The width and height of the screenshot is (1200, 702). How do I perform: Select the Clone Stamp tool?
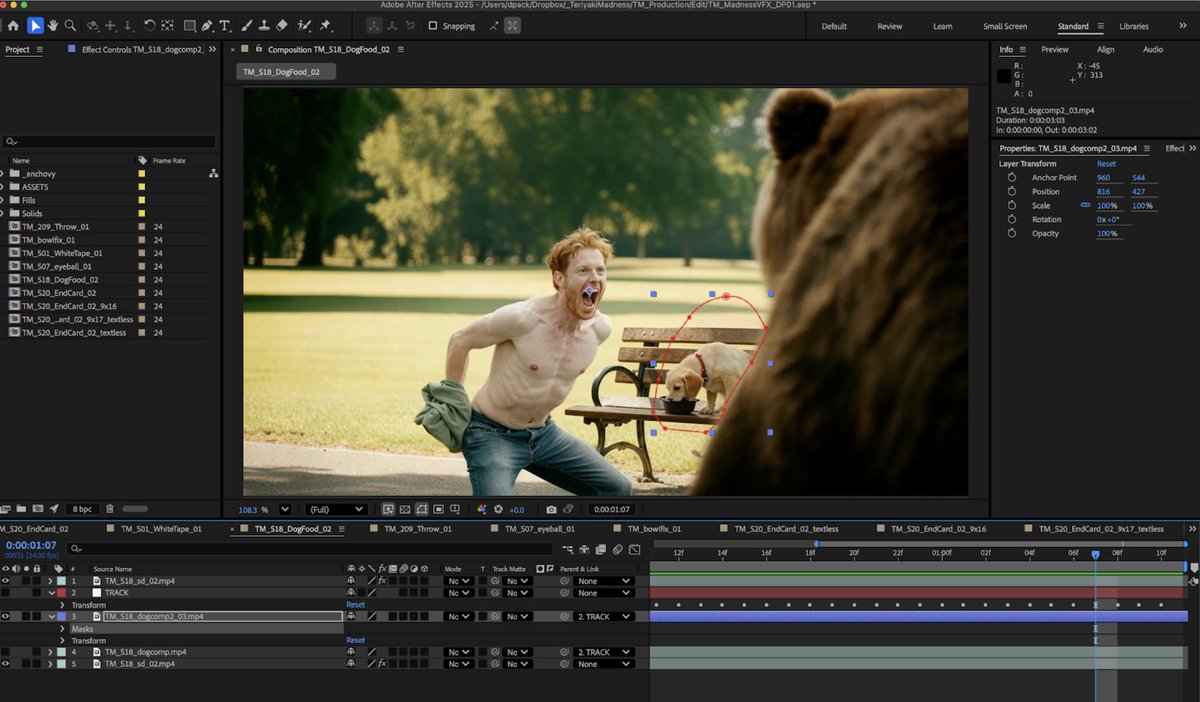[263, 25]
